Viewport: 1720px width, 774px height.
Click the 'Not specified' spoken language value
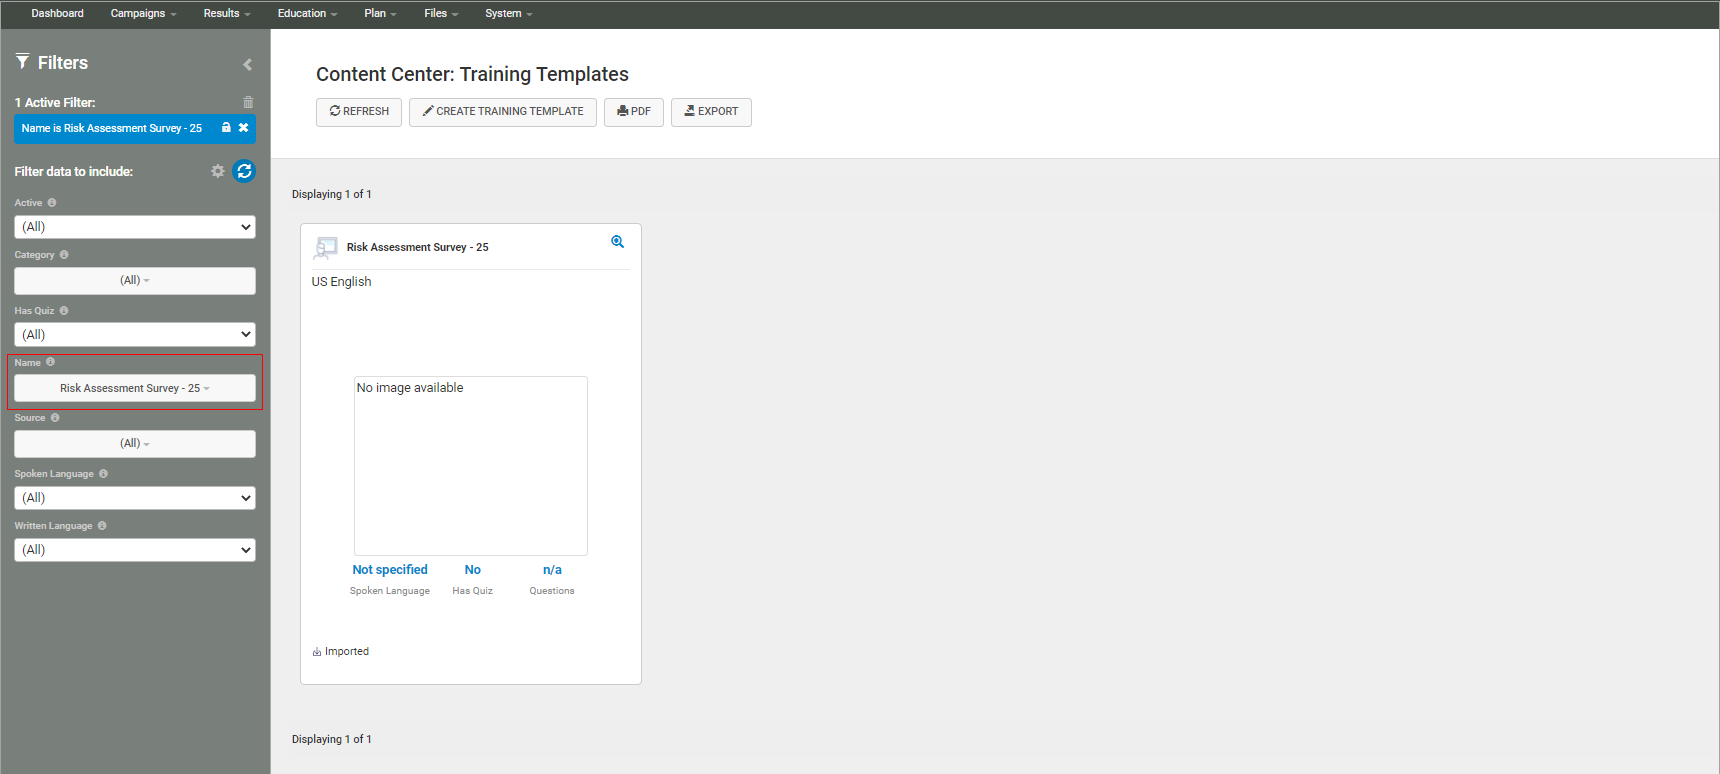click(390, 570)
